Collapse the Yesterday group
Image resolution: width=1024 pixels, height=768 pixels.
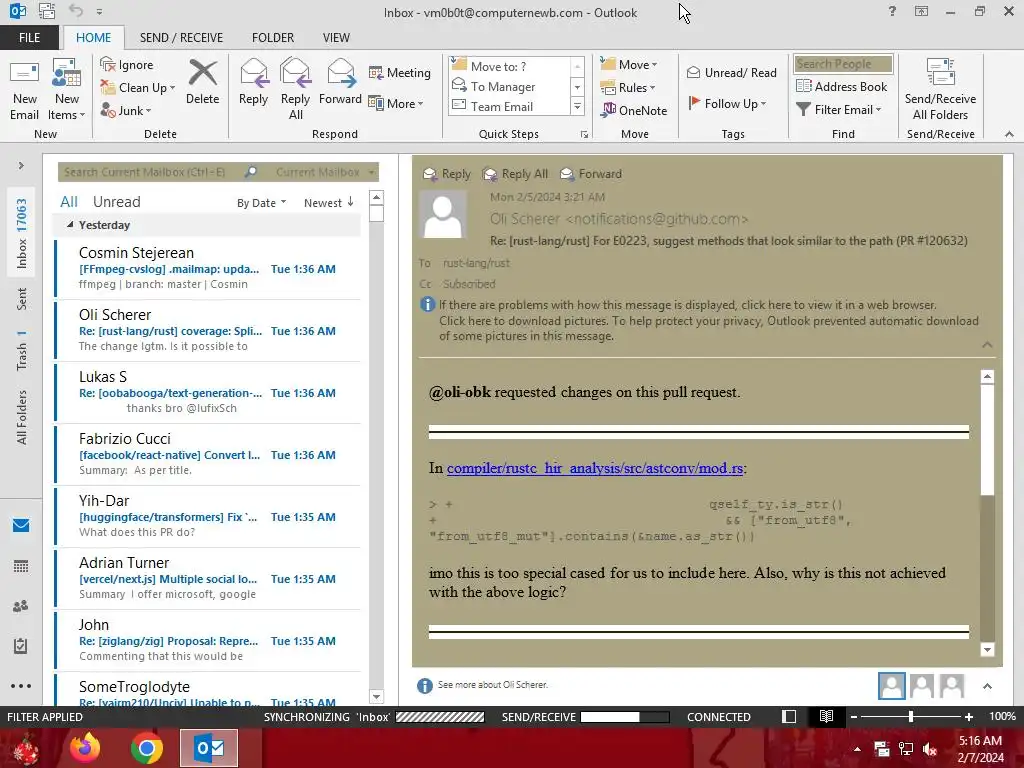pyautogui.click(x=70, y=225)
